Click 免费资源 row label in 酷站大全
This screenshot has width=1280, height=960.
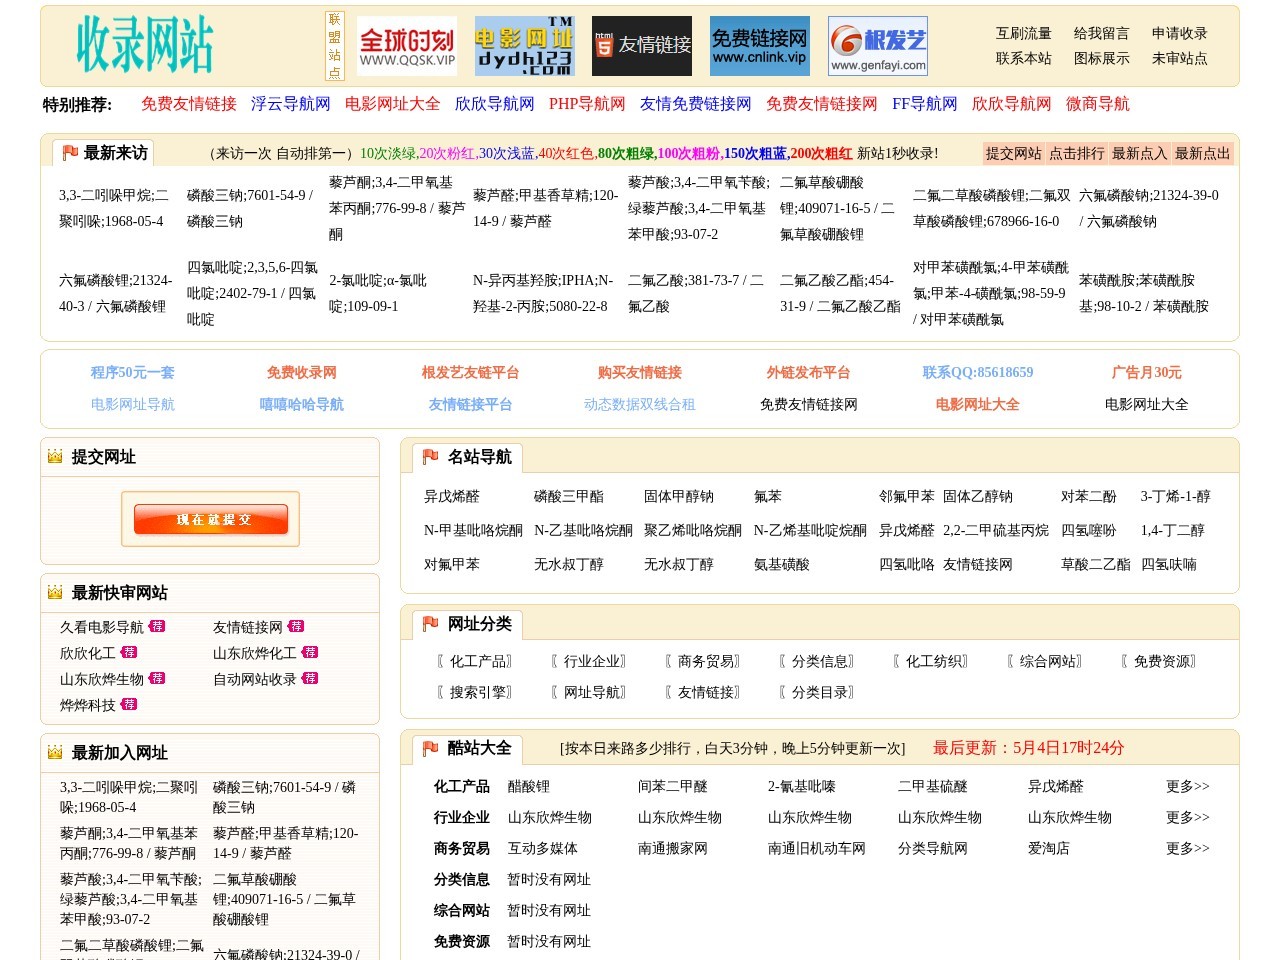point(462,942)
